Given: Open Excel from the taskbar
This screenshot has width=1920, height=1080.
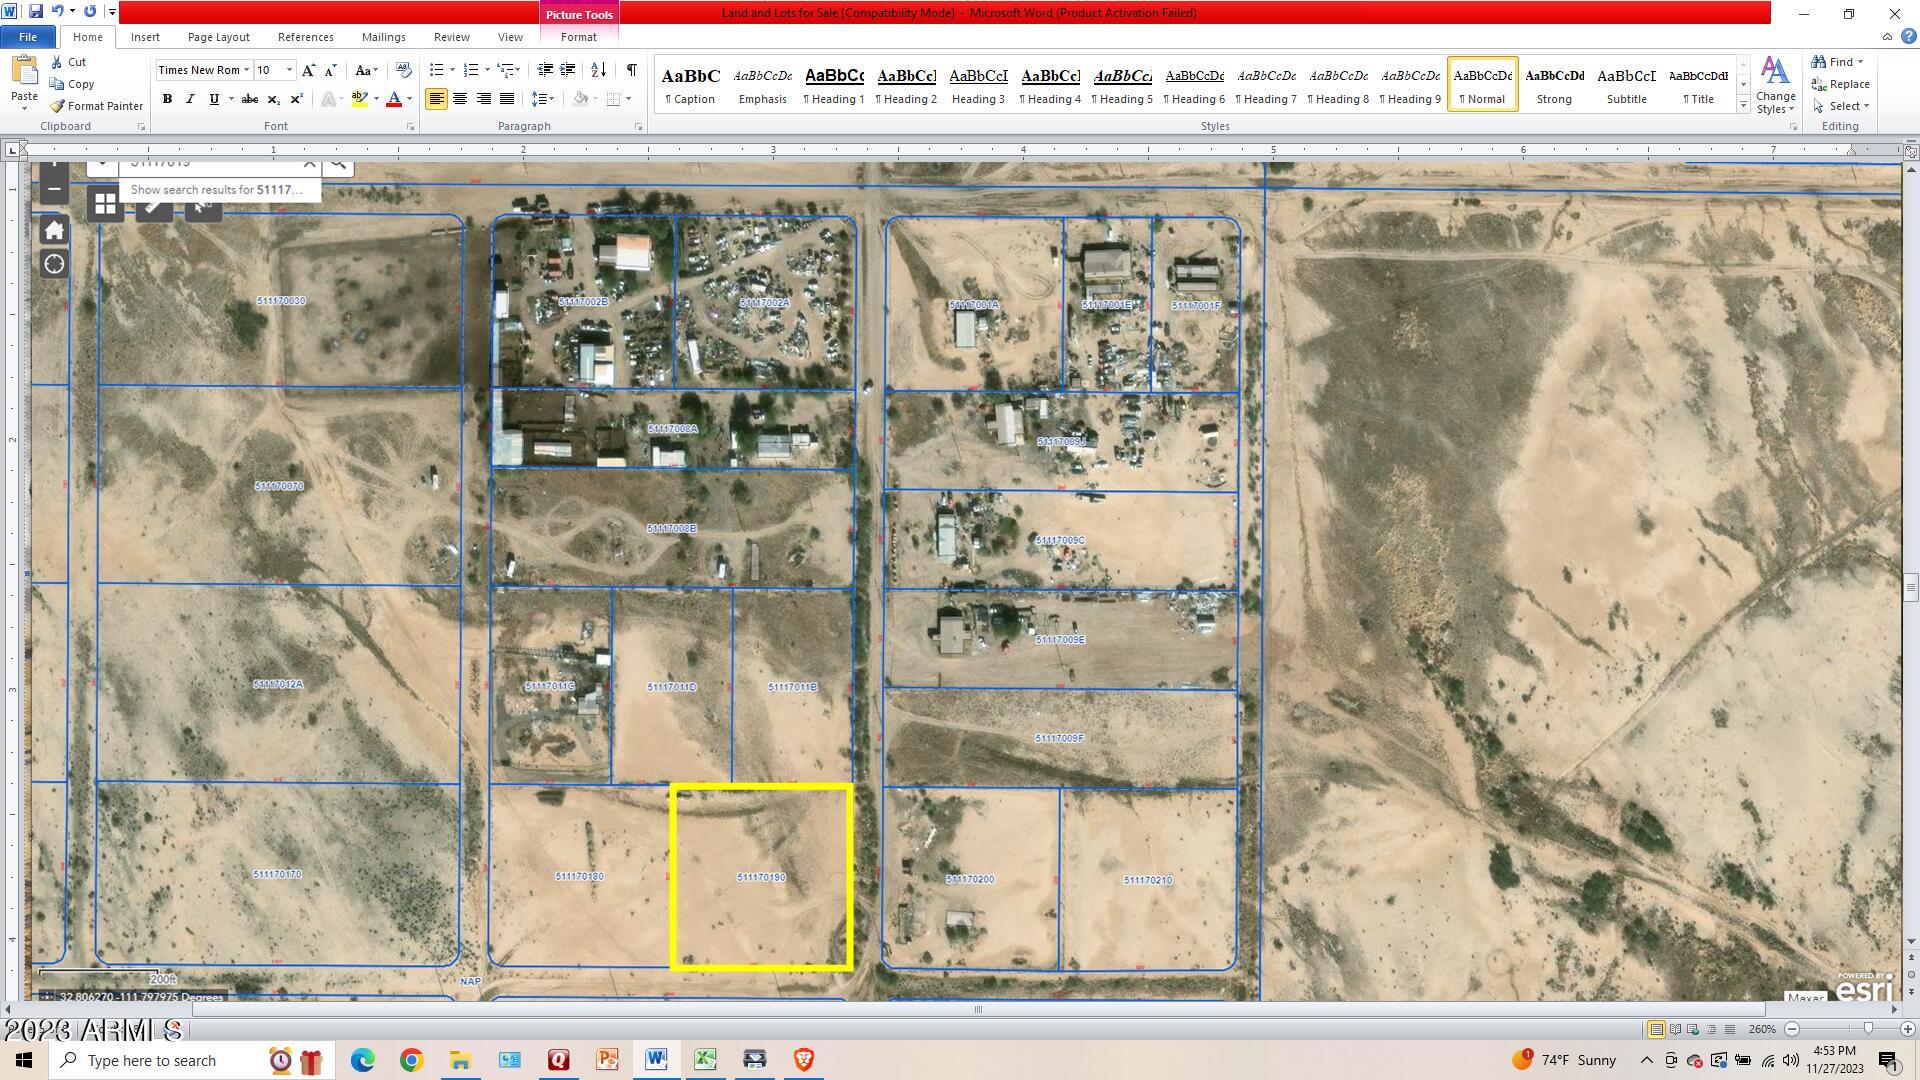Looking at the screenshot, I should click(x=705, y=1060).
